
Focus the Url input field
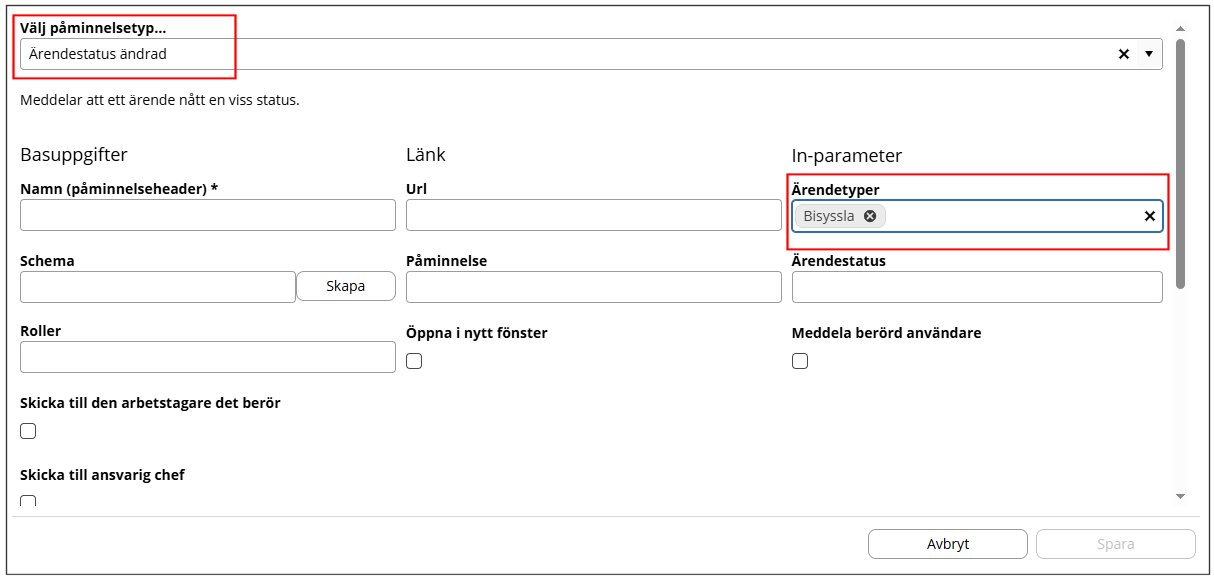593,215
